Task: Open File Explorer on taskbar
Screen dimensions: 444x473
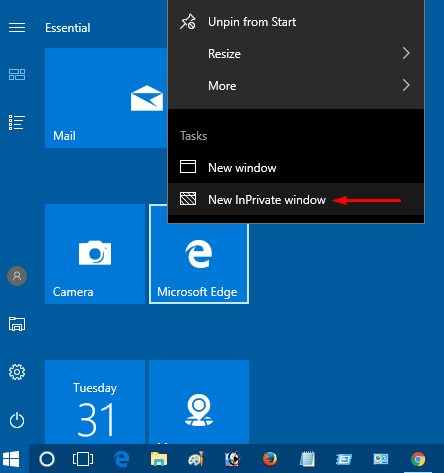Action: 159,459
